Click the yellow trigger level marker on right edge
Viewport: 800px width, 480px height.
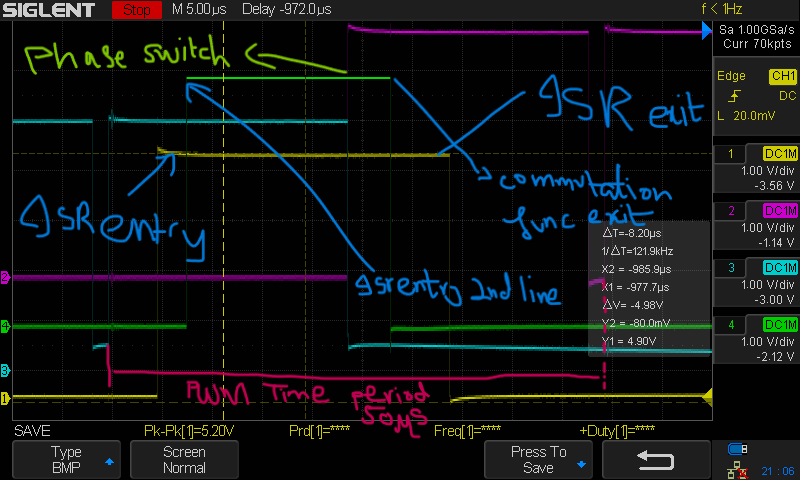pyautogui.click(x=707, y=396)
